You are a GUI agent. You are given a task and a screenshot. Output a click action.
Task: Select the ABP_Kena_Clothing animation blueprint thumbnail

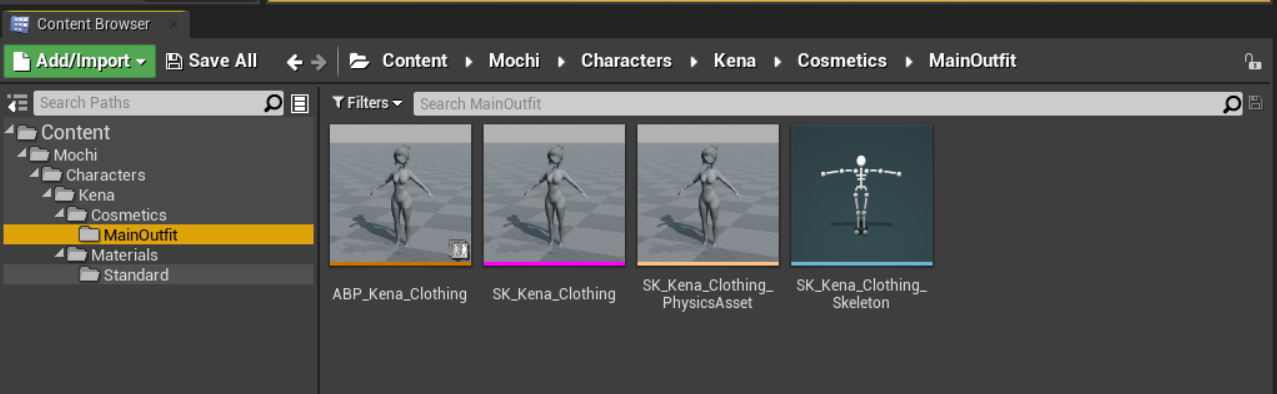coord(400,195)
